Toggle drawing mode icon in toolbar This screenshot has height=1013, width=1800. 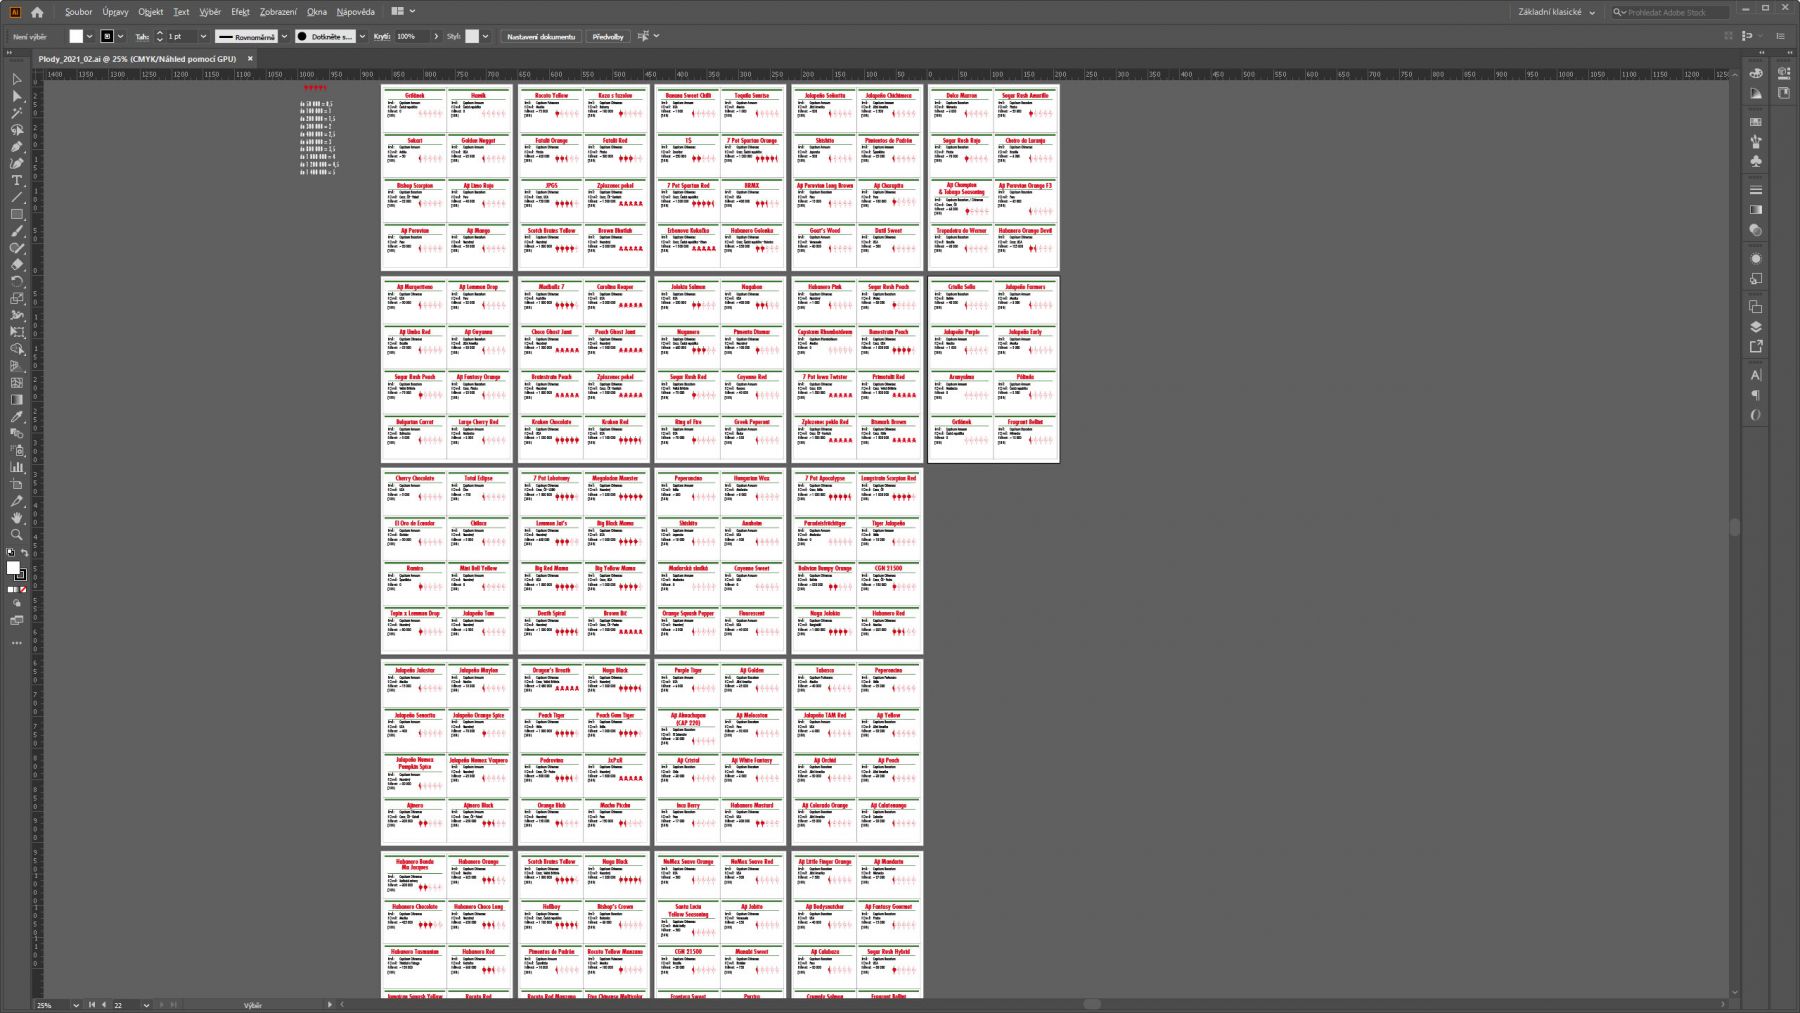(16, 603)
